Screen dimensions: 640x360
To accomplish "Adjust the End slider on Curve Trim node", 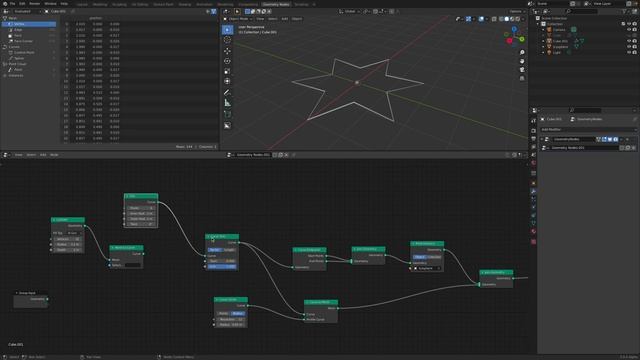I will click(x=222, y=267).
